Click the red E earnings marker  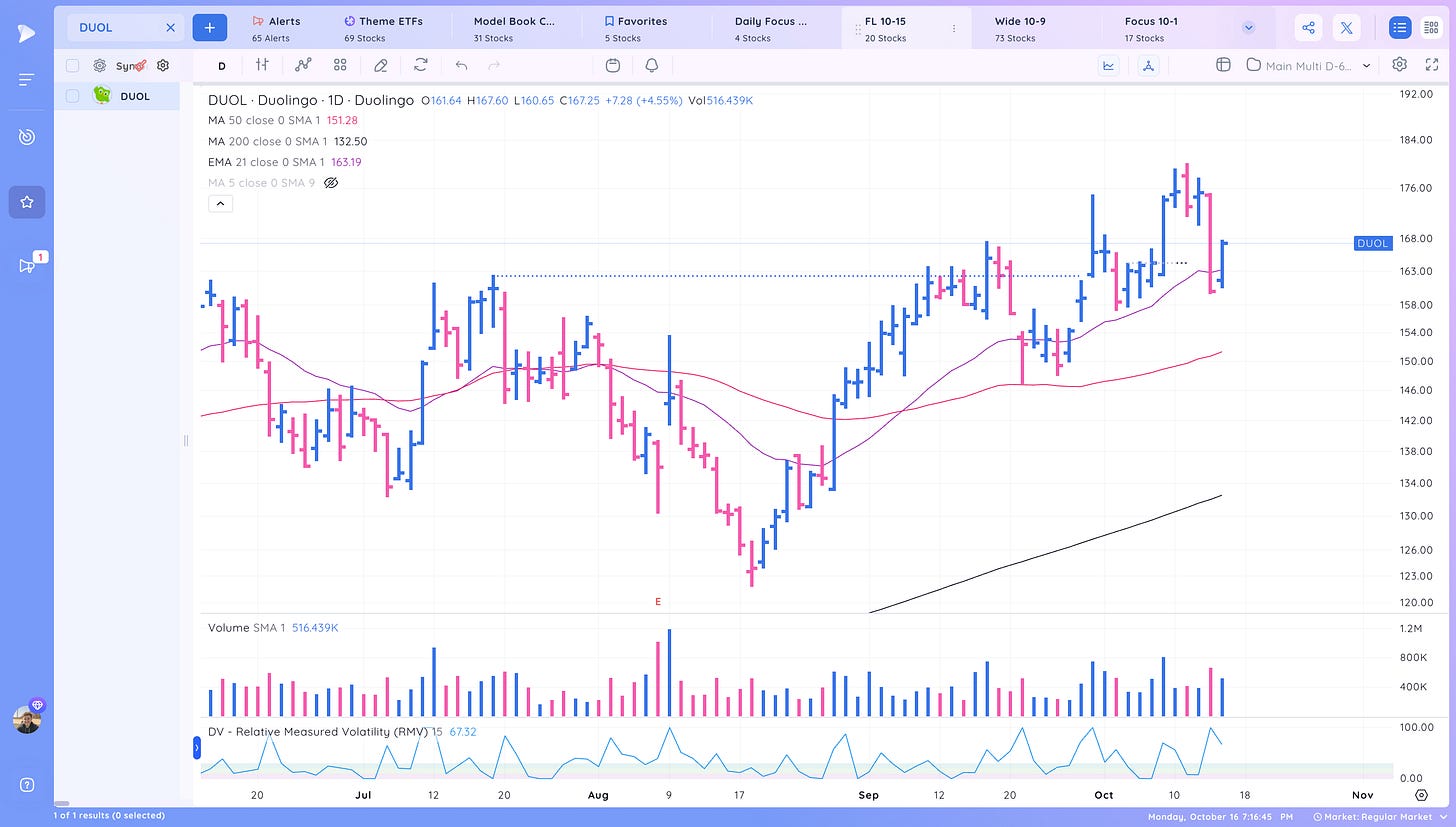tap(658, 602)
